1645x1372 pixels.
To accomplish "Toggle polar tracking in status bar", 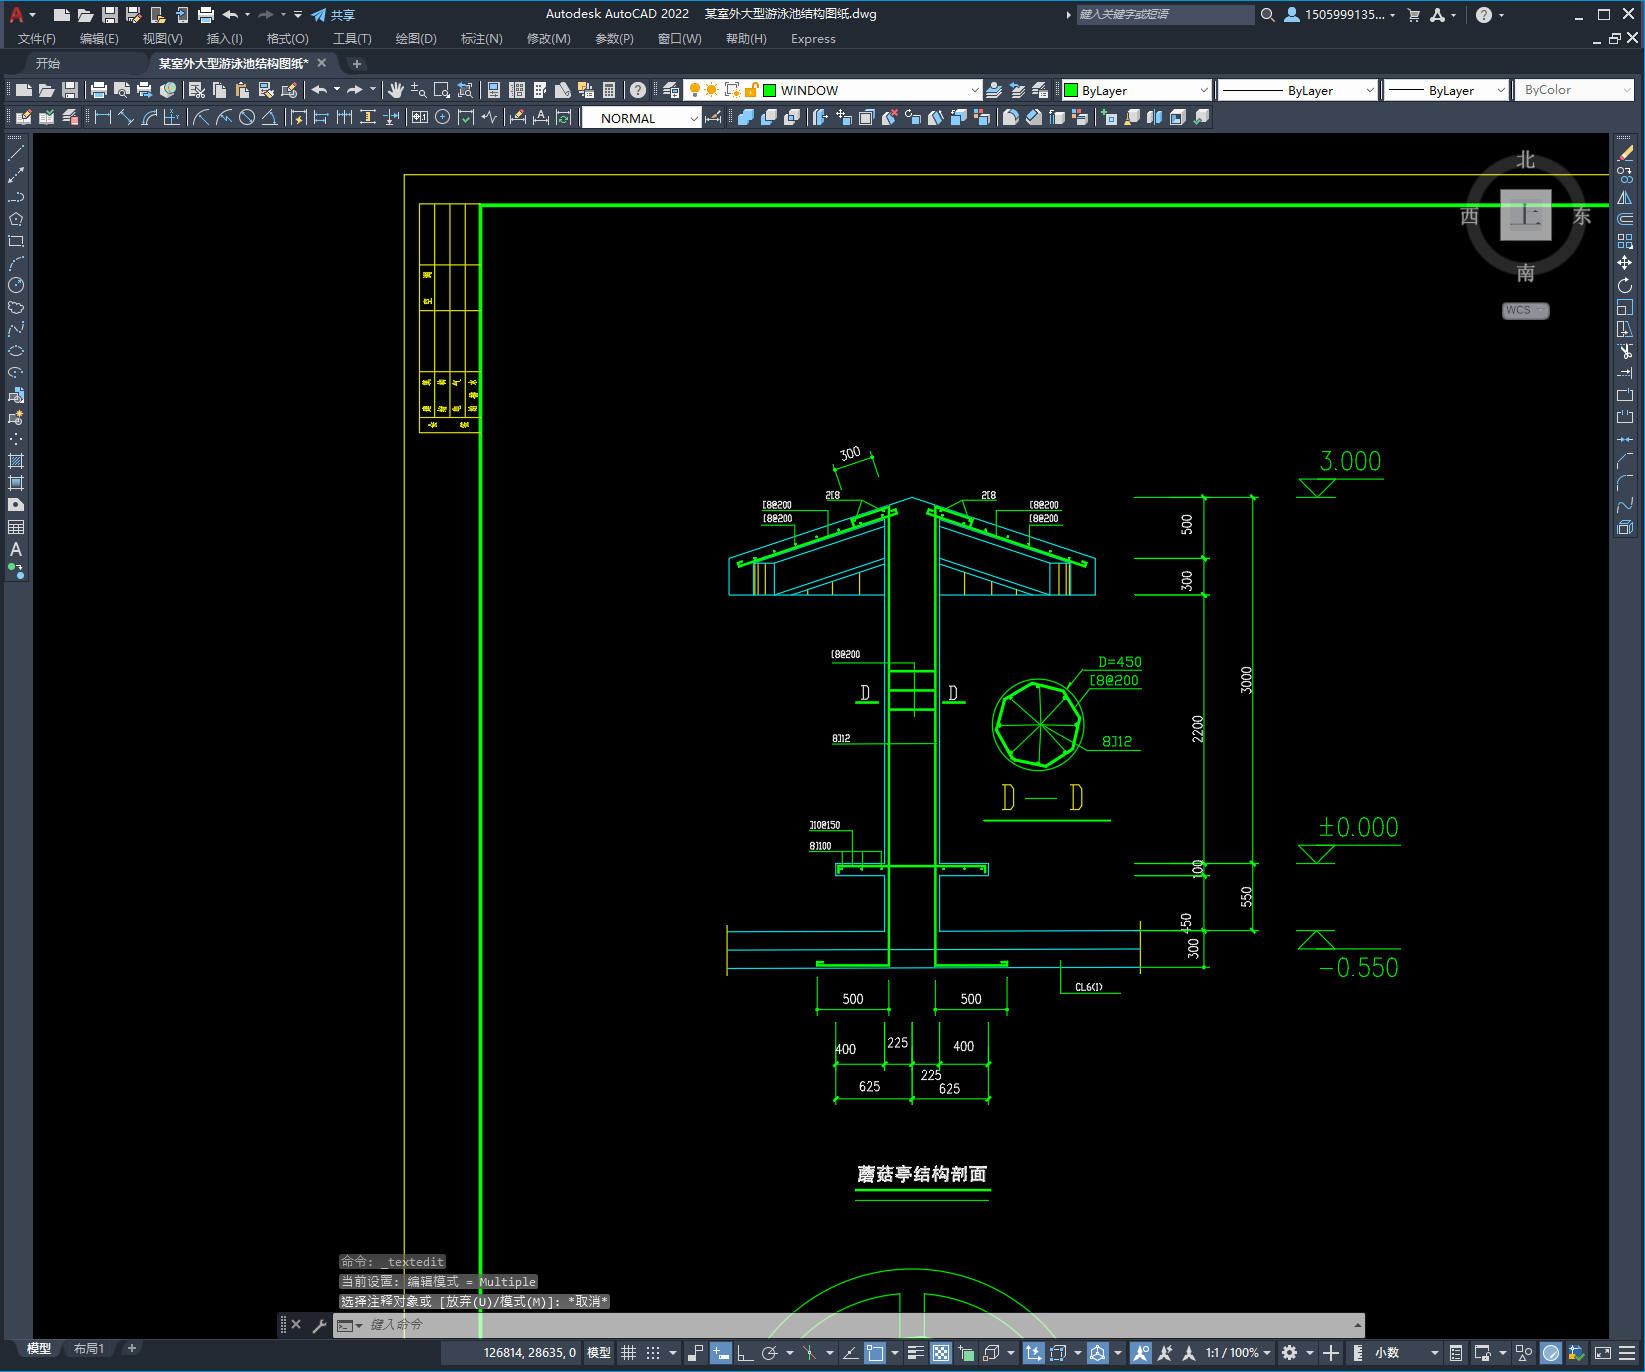I will tap(769, 1353).
